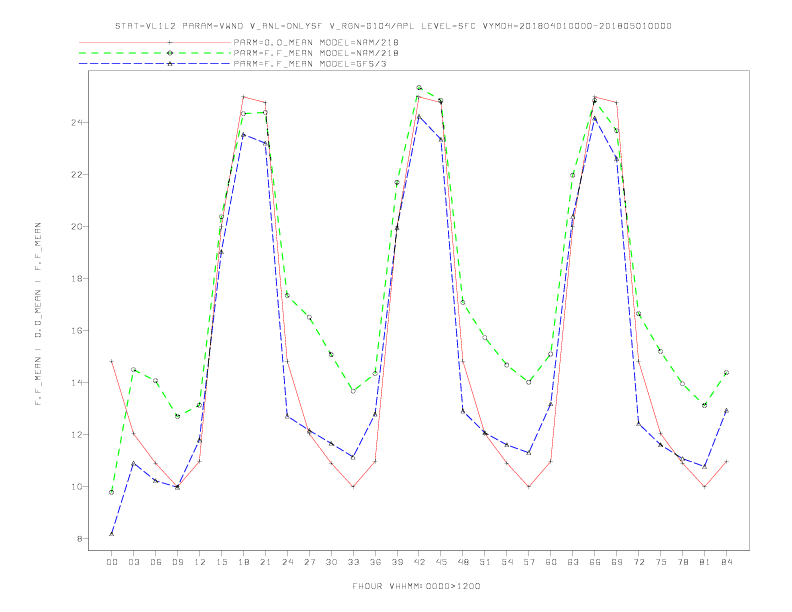Click the chart title line starting STAT=VL1L2
The width and height of the screenshot is (792, 612).
(x=393, y=26)
